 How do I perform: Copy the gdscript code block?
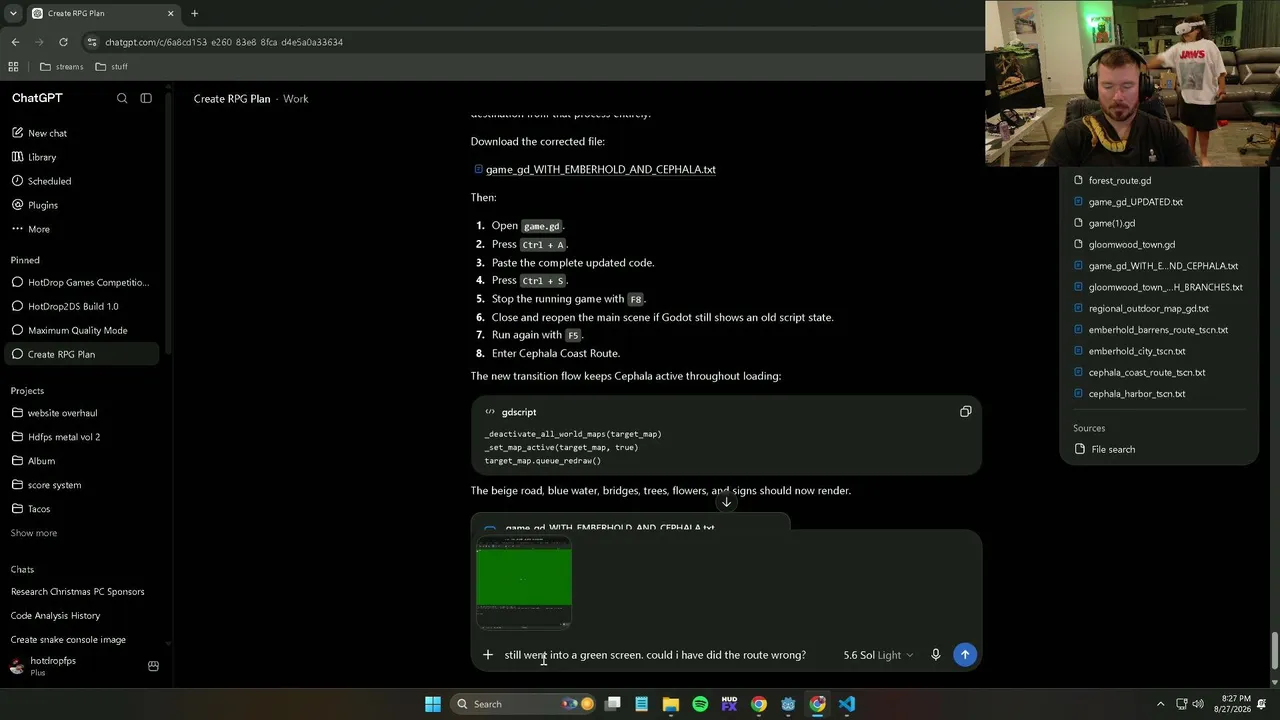965,412
